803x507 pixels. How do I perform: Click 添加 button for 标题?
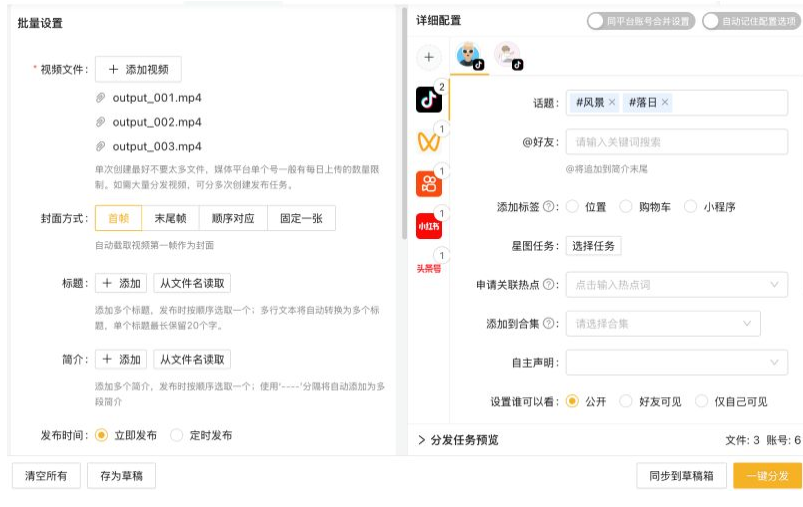(121, 283)
